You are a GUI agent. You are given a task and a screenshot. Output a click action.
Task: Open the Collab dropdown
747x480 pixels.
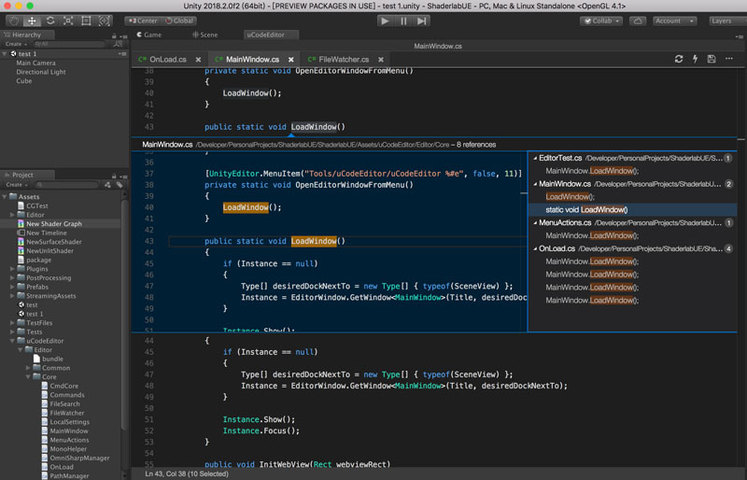pyautogui.click(x=601, y=21)
